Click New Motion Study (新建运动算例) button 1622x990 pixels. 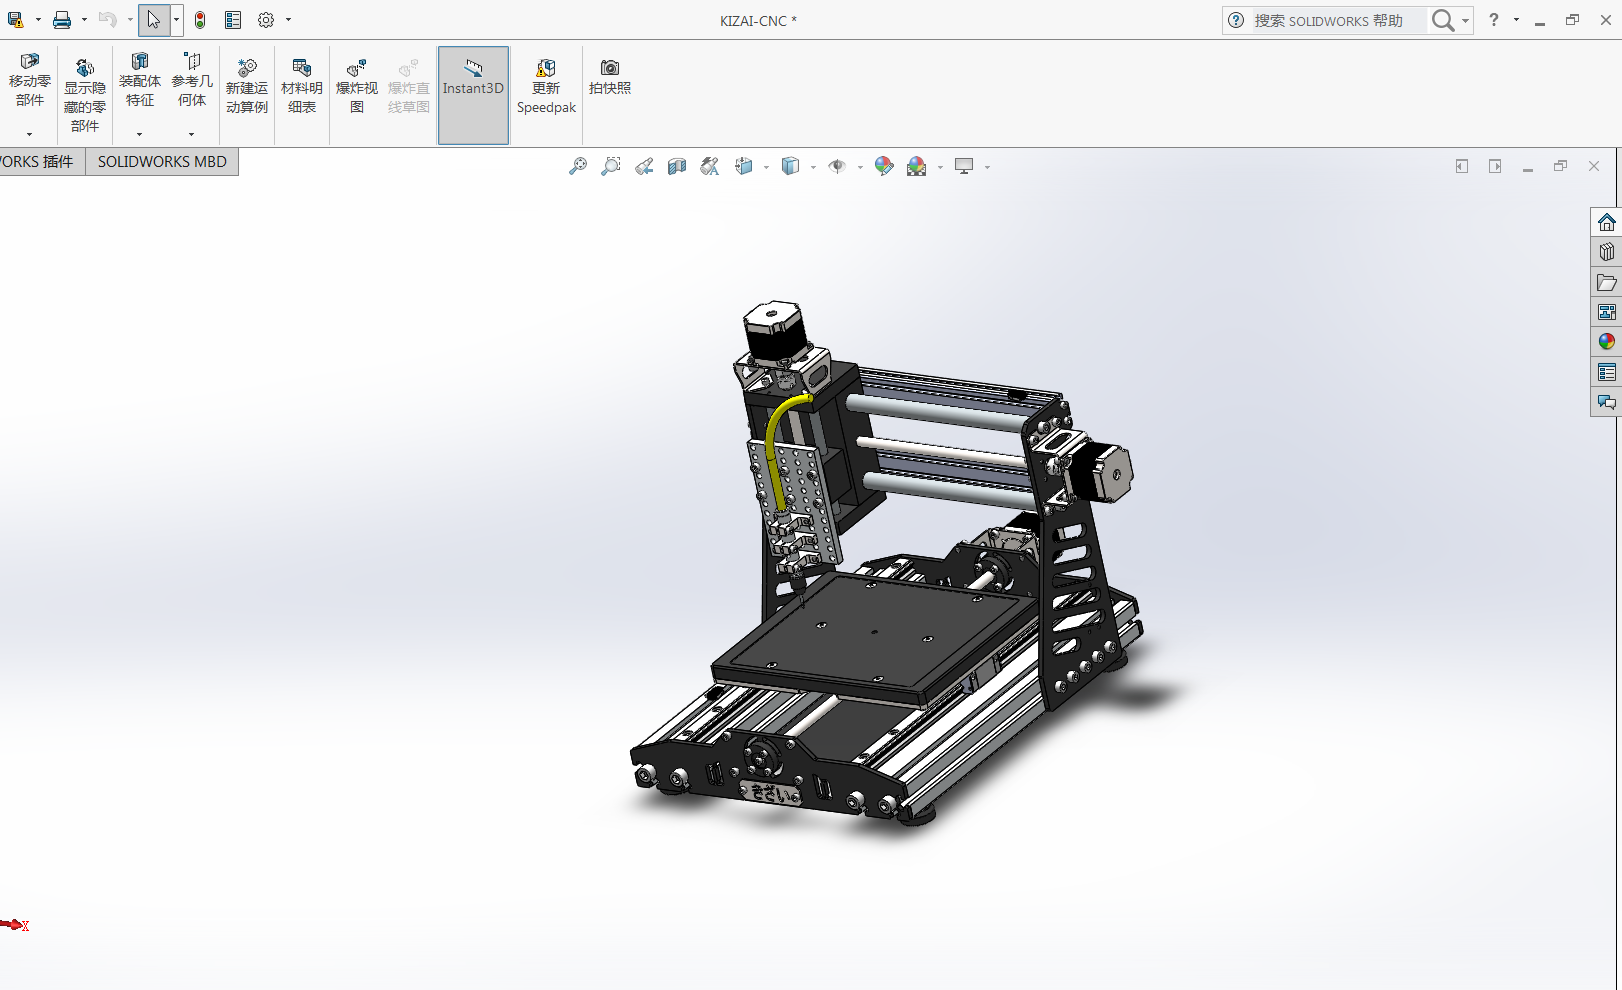click(x=247, y=87)
